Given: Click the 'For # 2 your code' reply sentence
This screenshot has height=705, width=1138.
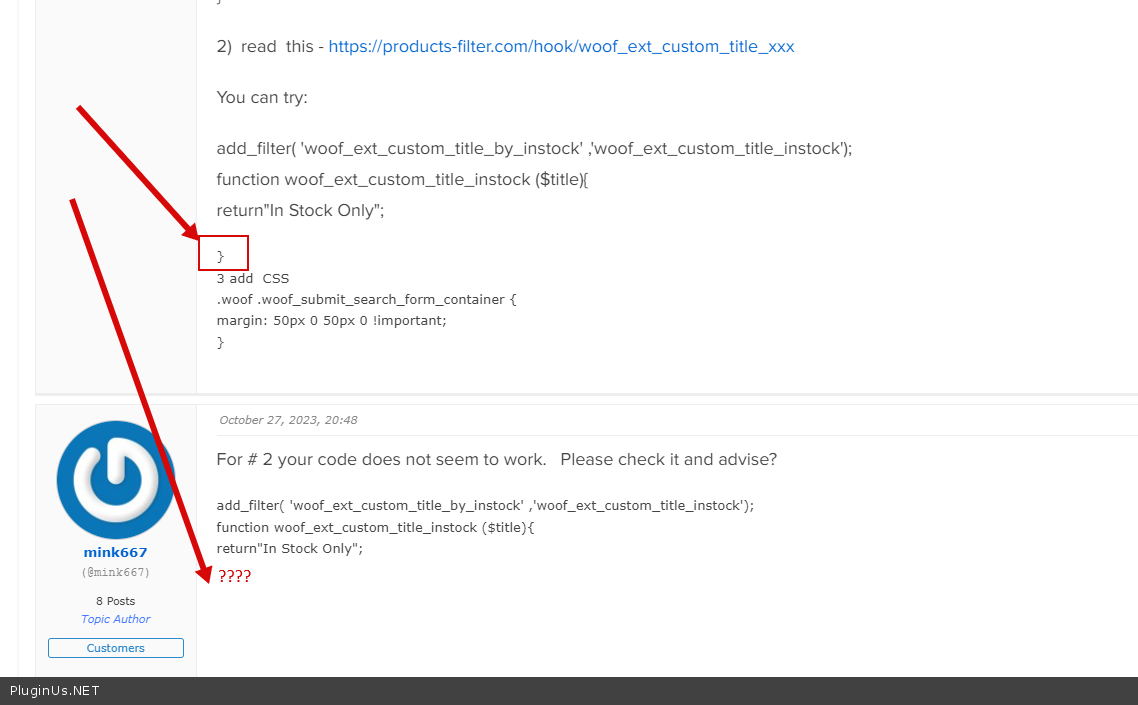Looking at the screenshot, I should [496, 460].
